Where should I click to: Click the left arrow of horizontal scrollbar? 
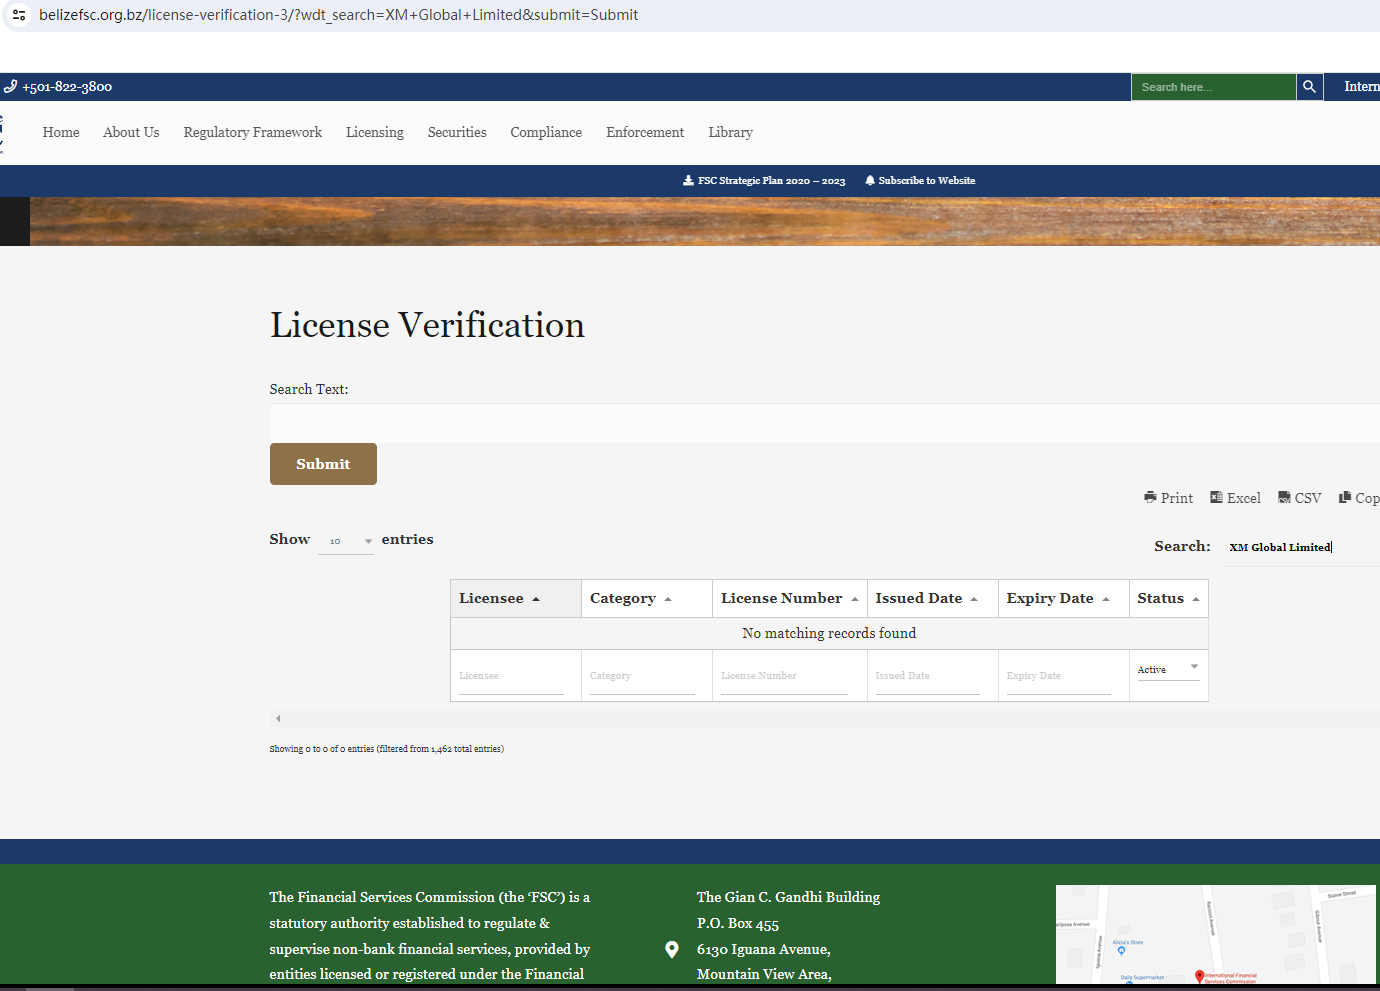click(278, 718)
